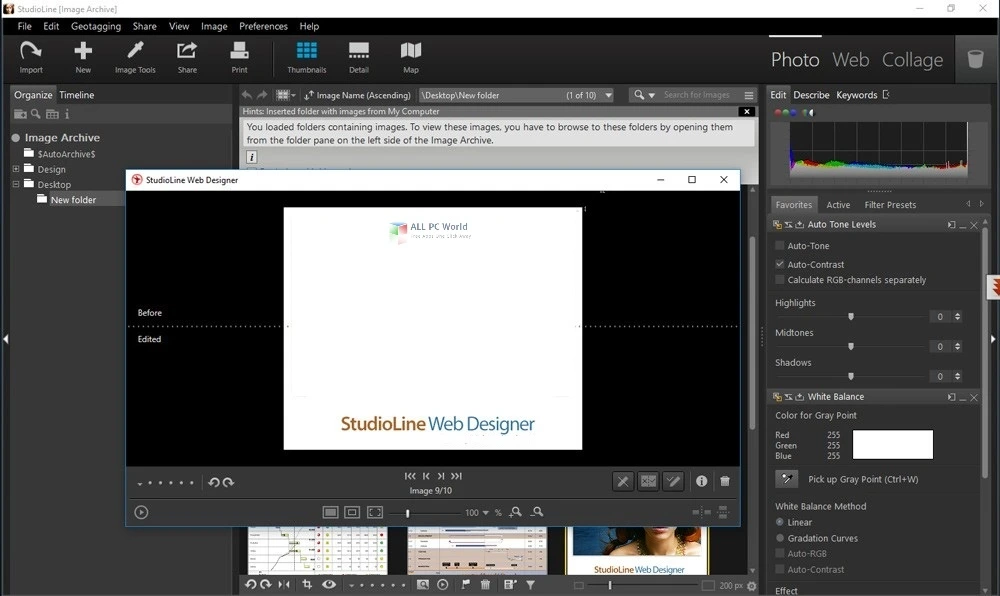This screenshot has width=1000, height=596.
Task: Adjust the viewer zoom slider handle
Action: point(407,512)
